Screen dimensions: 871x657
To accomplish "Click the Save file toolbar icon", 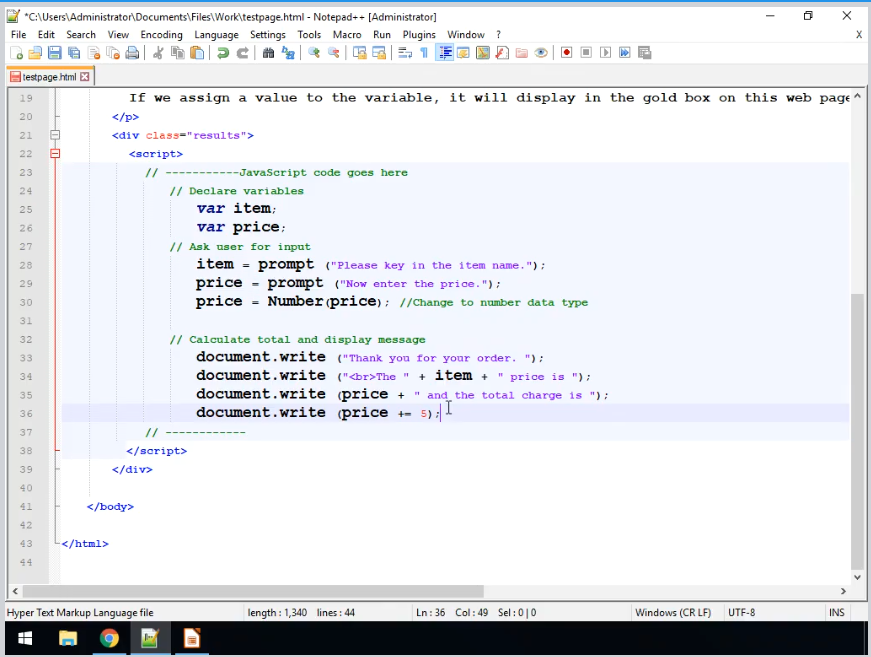I will click(x=55, y=53).
